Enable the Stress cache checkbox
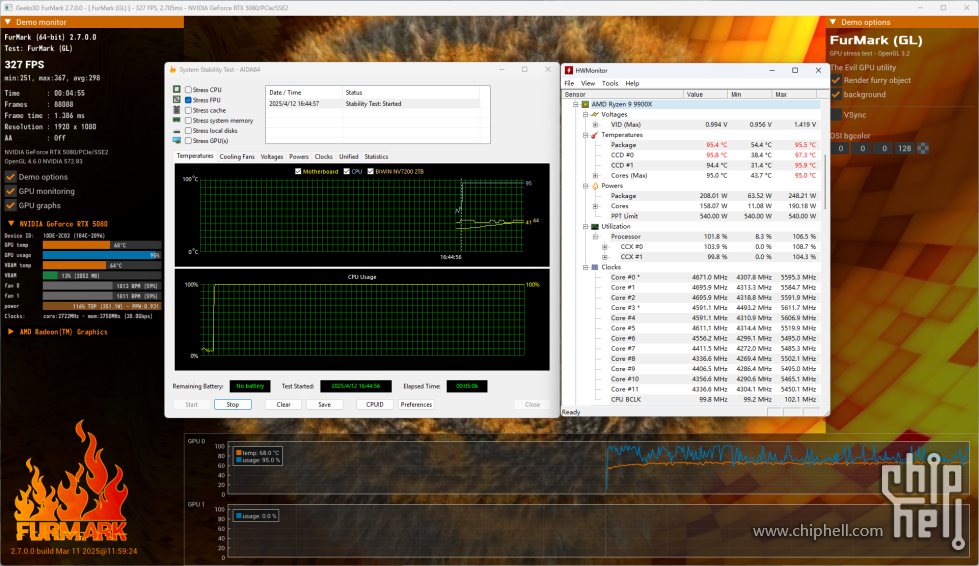 [x=188, y=110]
